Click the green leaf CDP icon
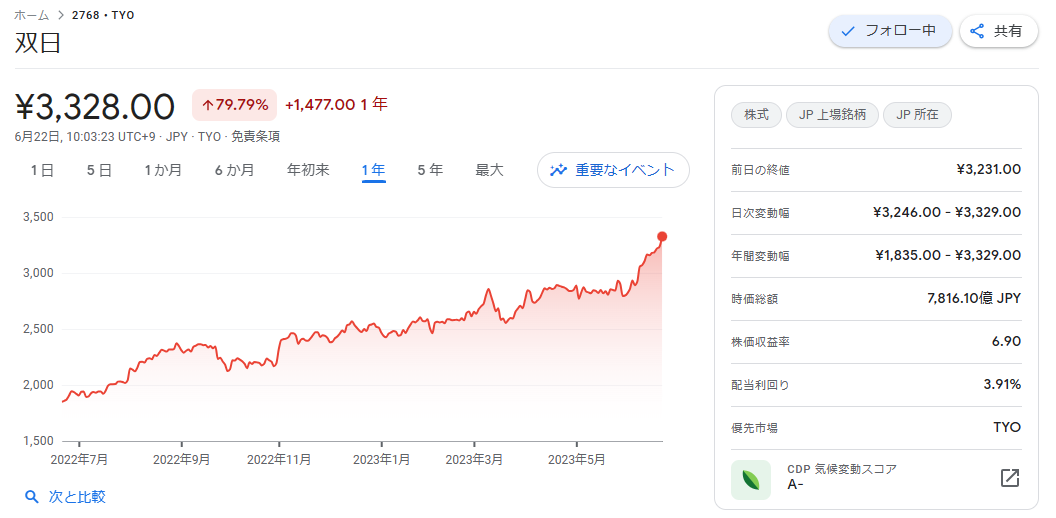This screenshot has width=1056, height=518. point(751,480)
